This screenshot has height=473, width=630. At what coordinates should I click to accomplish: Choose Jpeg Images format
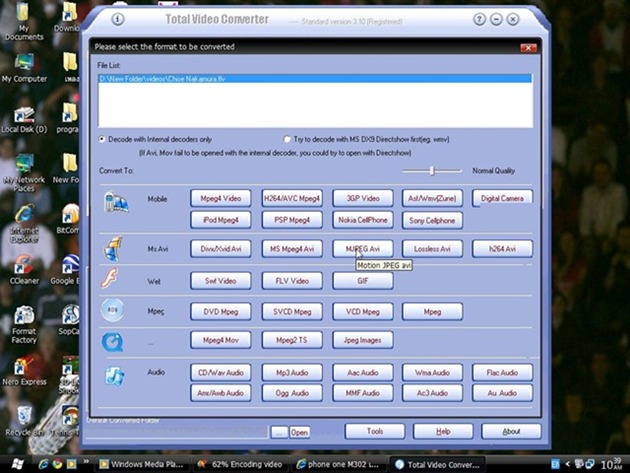pyautogui.click(x=362, y=340)
